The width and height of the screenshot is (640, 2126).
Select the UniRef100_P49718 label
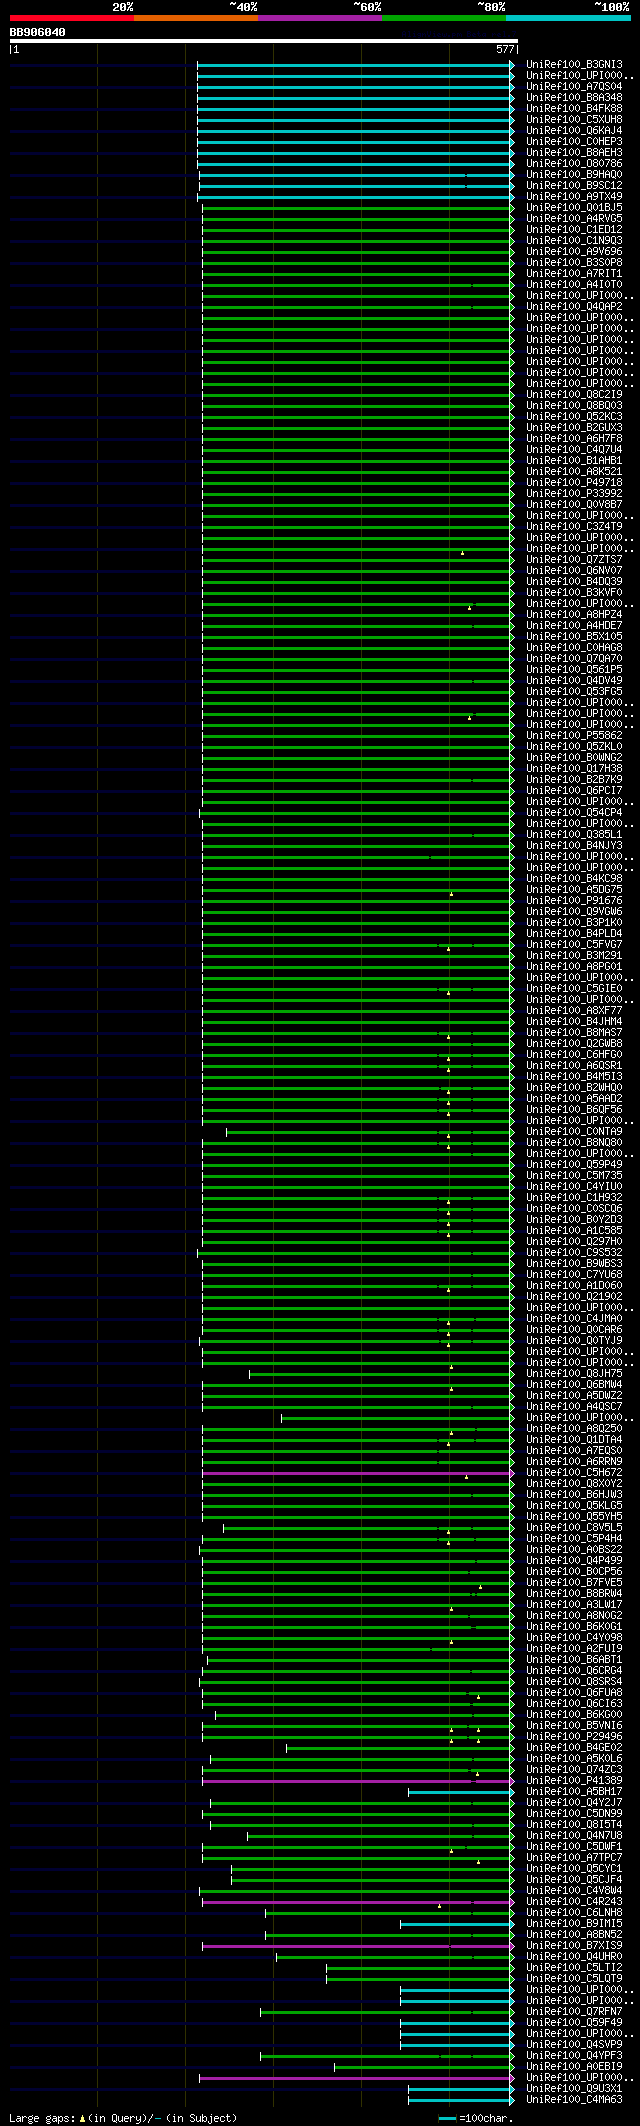[574, 482]
